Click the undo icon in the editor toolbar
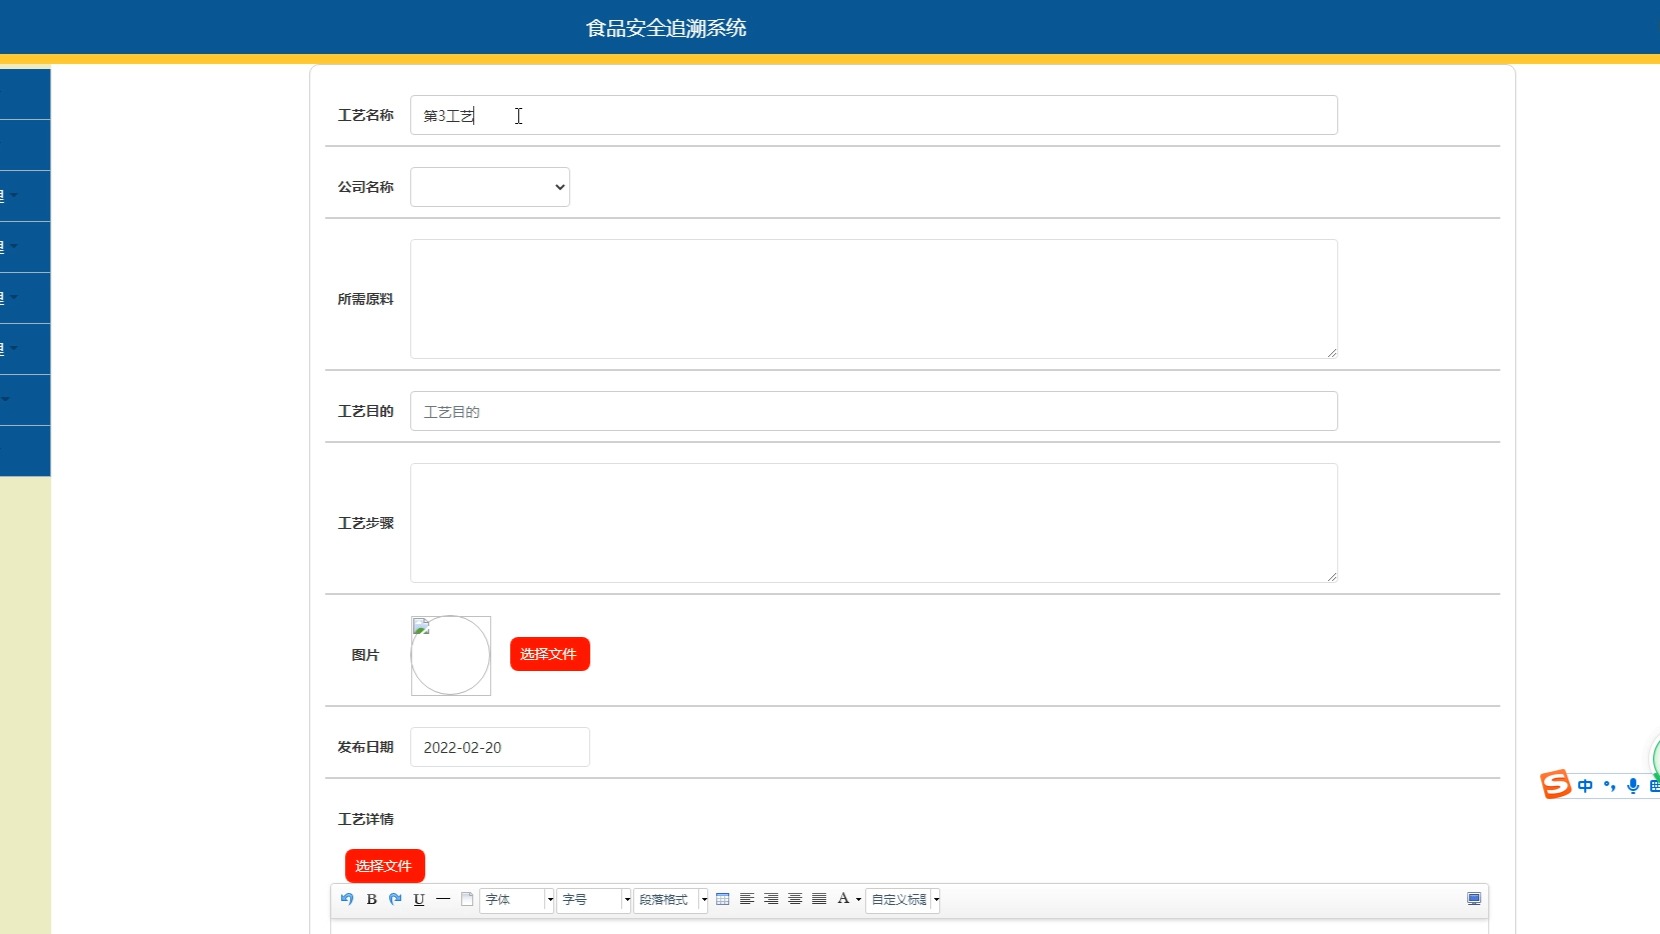Screen dimensions: 1660x934 pos(347,898)
